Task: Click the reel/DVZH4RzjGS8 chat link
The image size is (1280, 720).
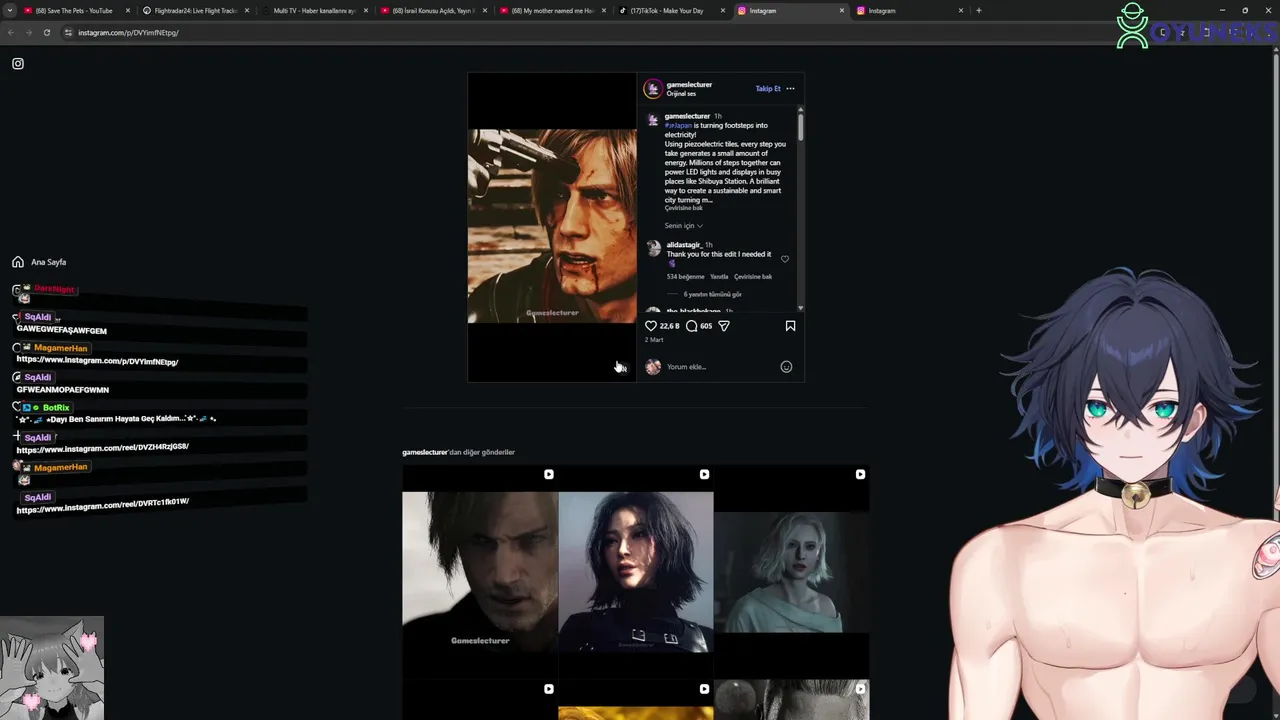Action: coord(103,448)
